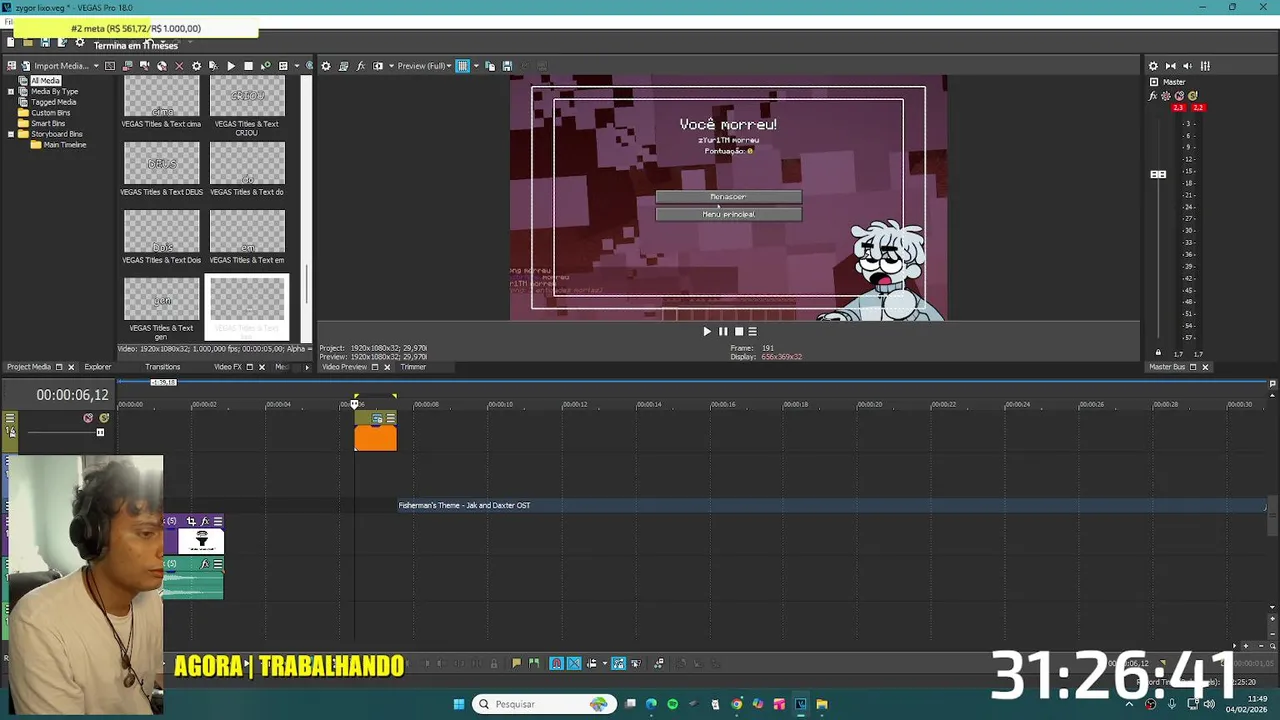Toggle Split Screen View icon in preview

(x=378, y=66)
